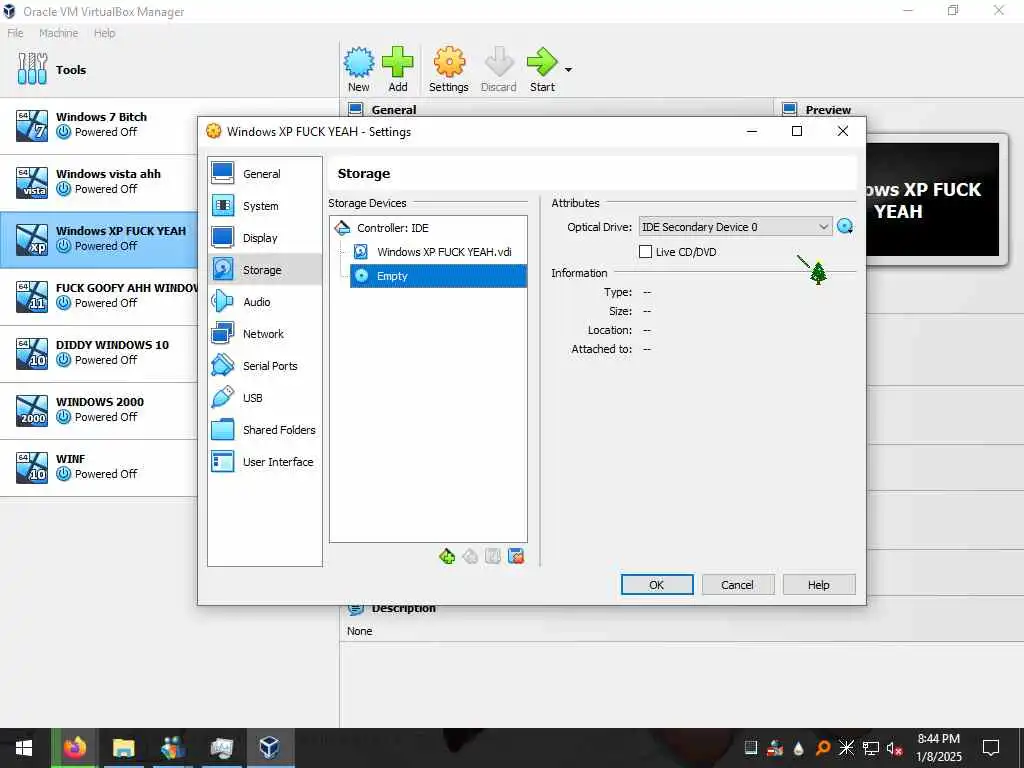Viewport: 1024px width, 768px height.
Task: Click the Windows XP preview thumbnail
Action: [933, 199]
